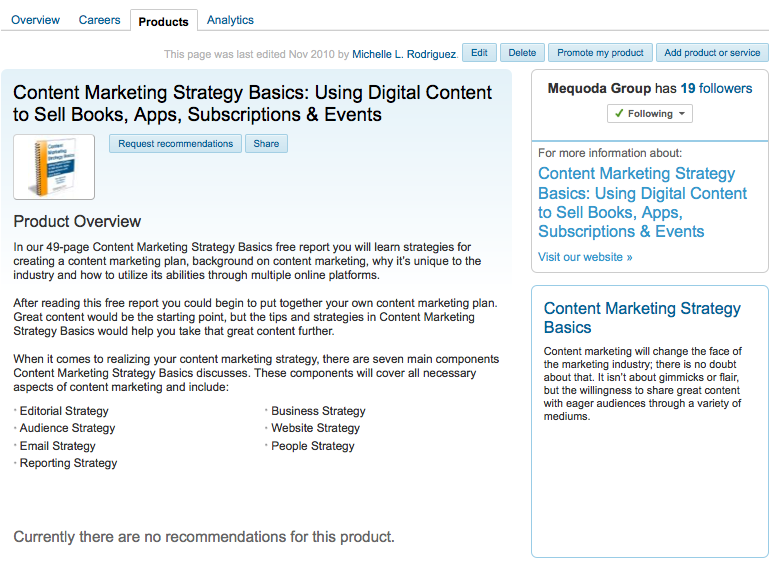Open the 19 followers link

[716, 88]
